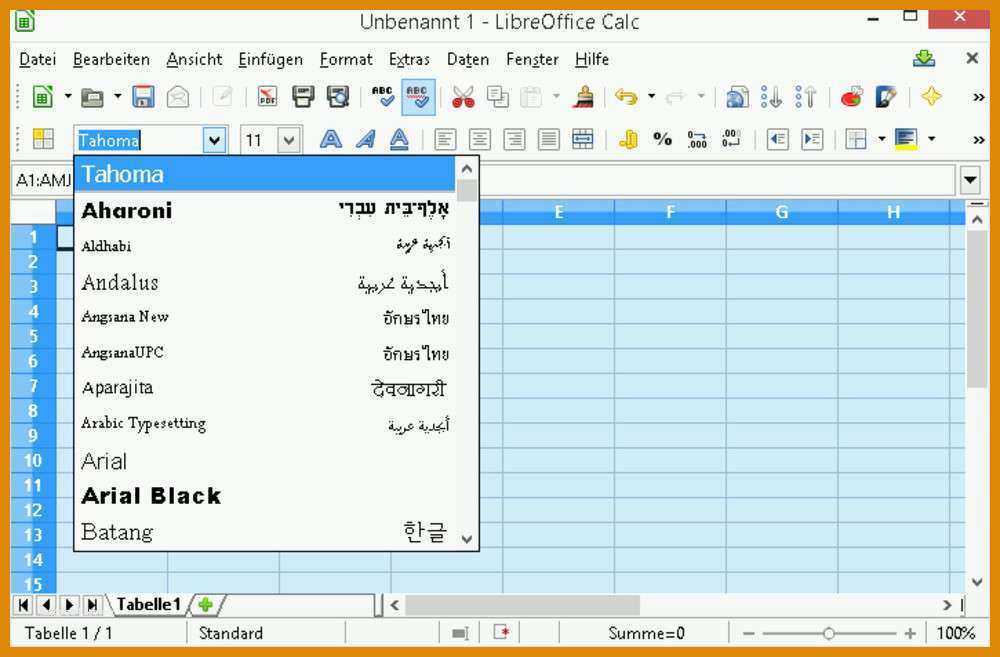Increase cell indent
1000x657 pixels.
click(812, 139)
